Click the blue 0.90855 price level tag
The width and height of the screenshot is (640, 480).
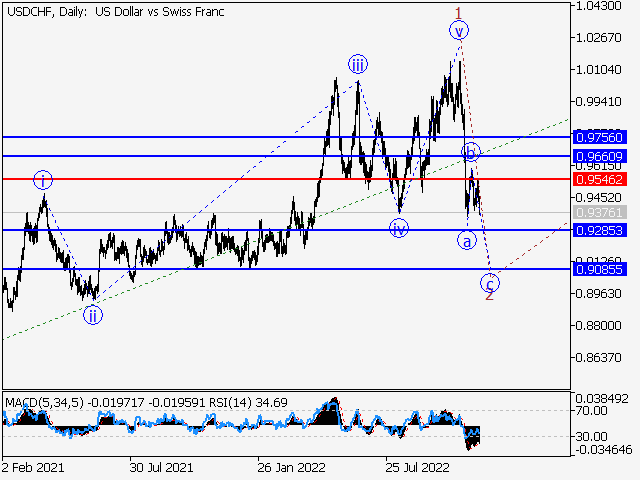(600, 269)
